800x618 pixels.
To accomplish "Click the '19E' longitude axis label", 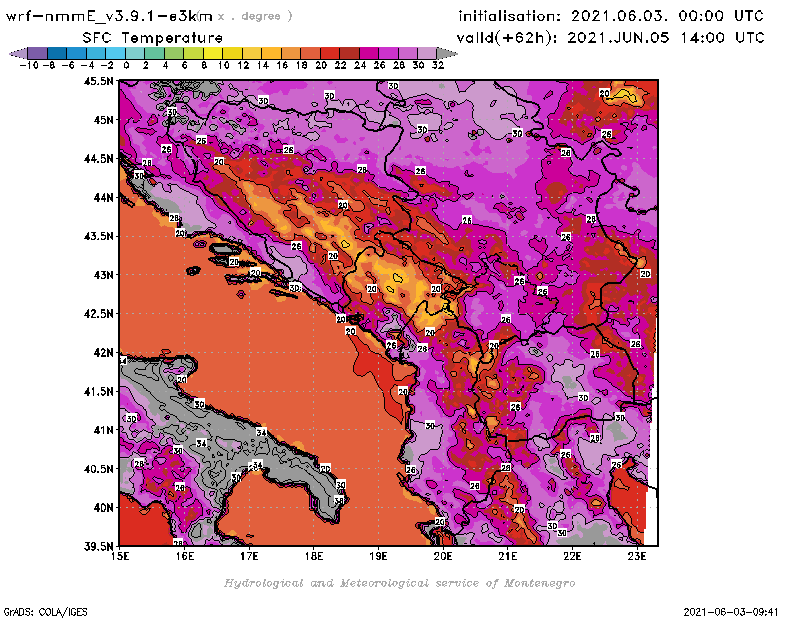I will point(378,556).
